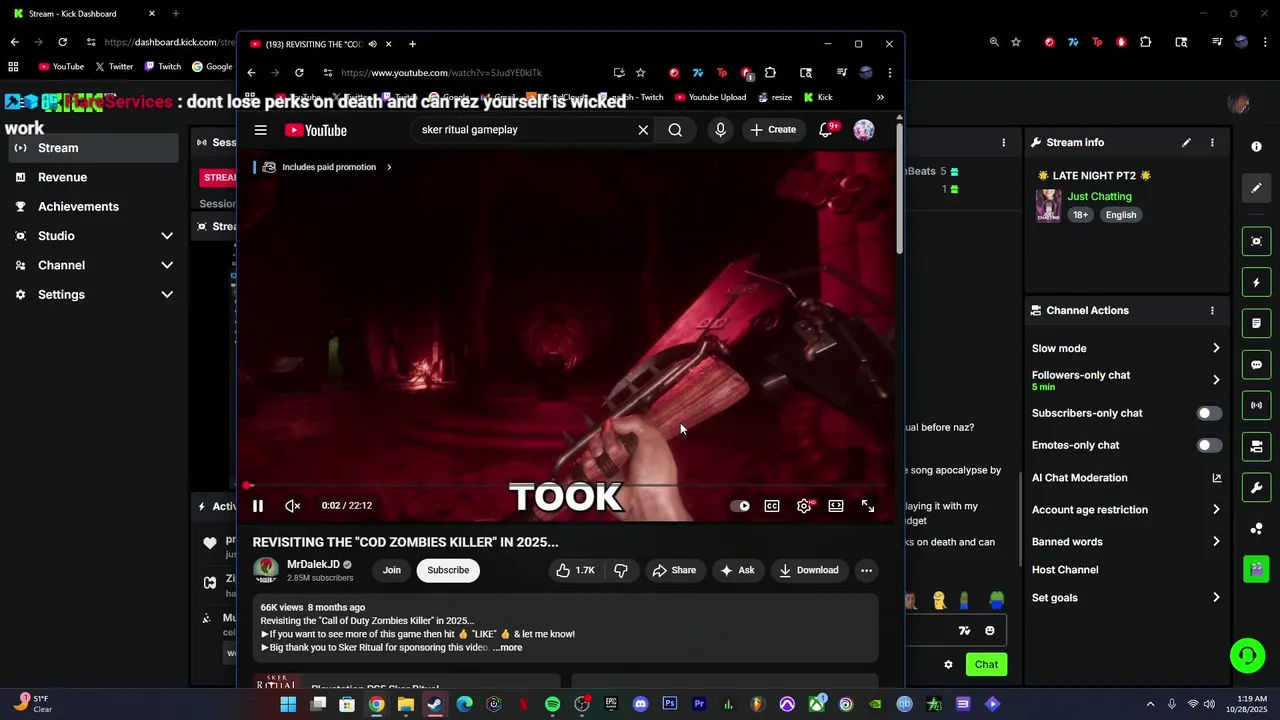Click the wrench icon in Kick right rail
1280x720 pixels.
[x=1257, y=488]
